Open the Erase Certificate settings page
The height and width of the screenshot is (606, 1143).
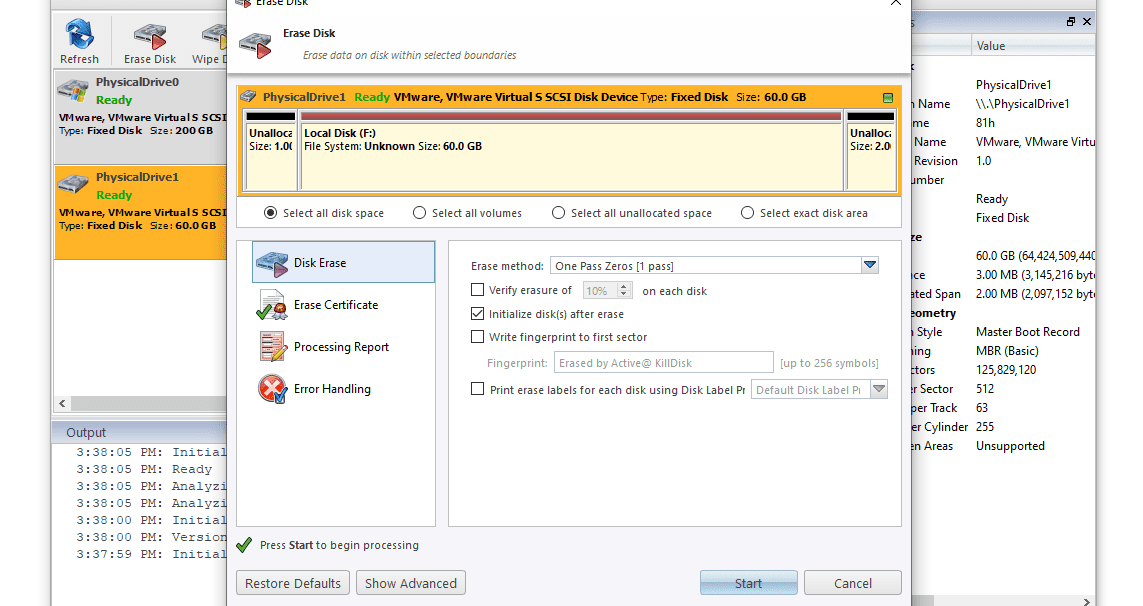click(343, 305)
